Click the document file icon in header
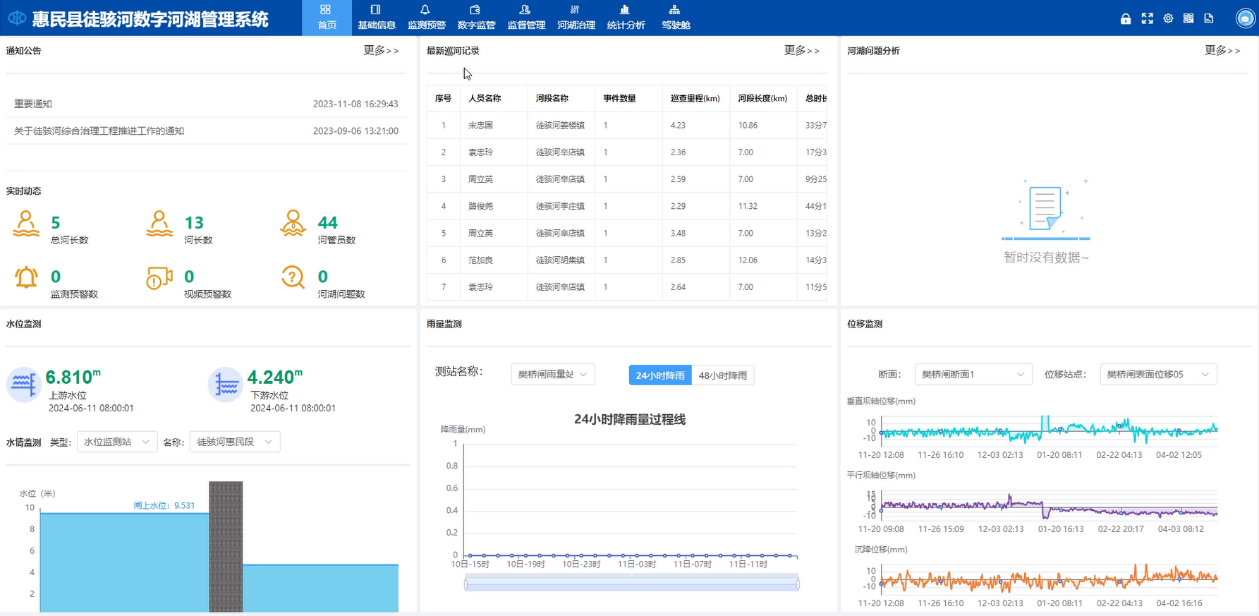The width and height of the screenshot is (1259, 616). [x=1209, y=18]
